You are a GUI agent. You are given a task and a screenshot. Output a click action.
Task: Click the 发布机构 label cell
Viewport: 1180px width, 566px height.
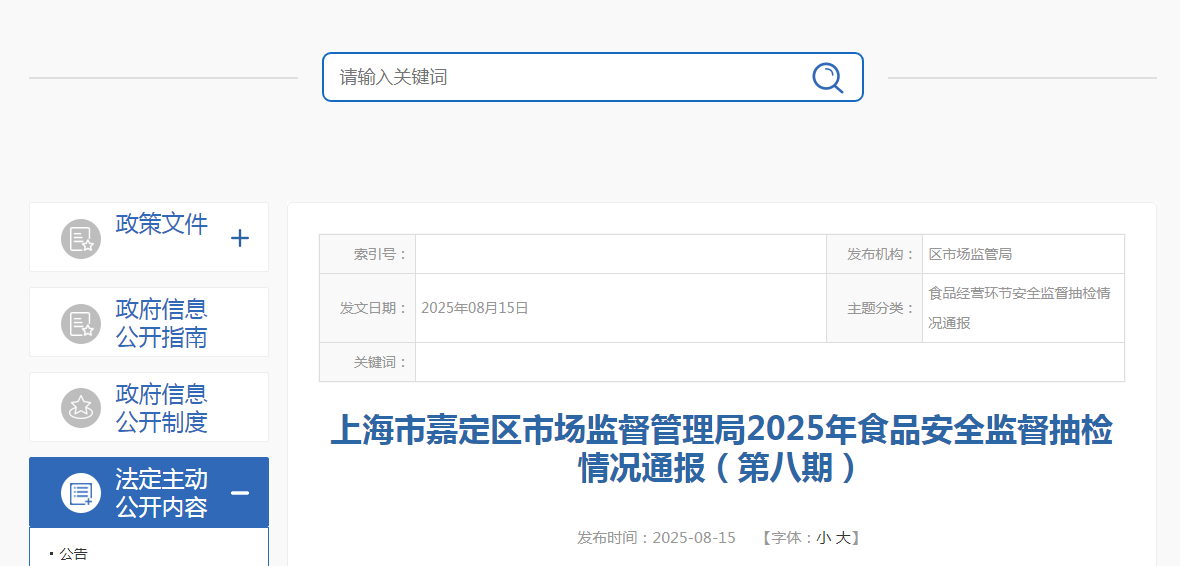pos(874,254)
